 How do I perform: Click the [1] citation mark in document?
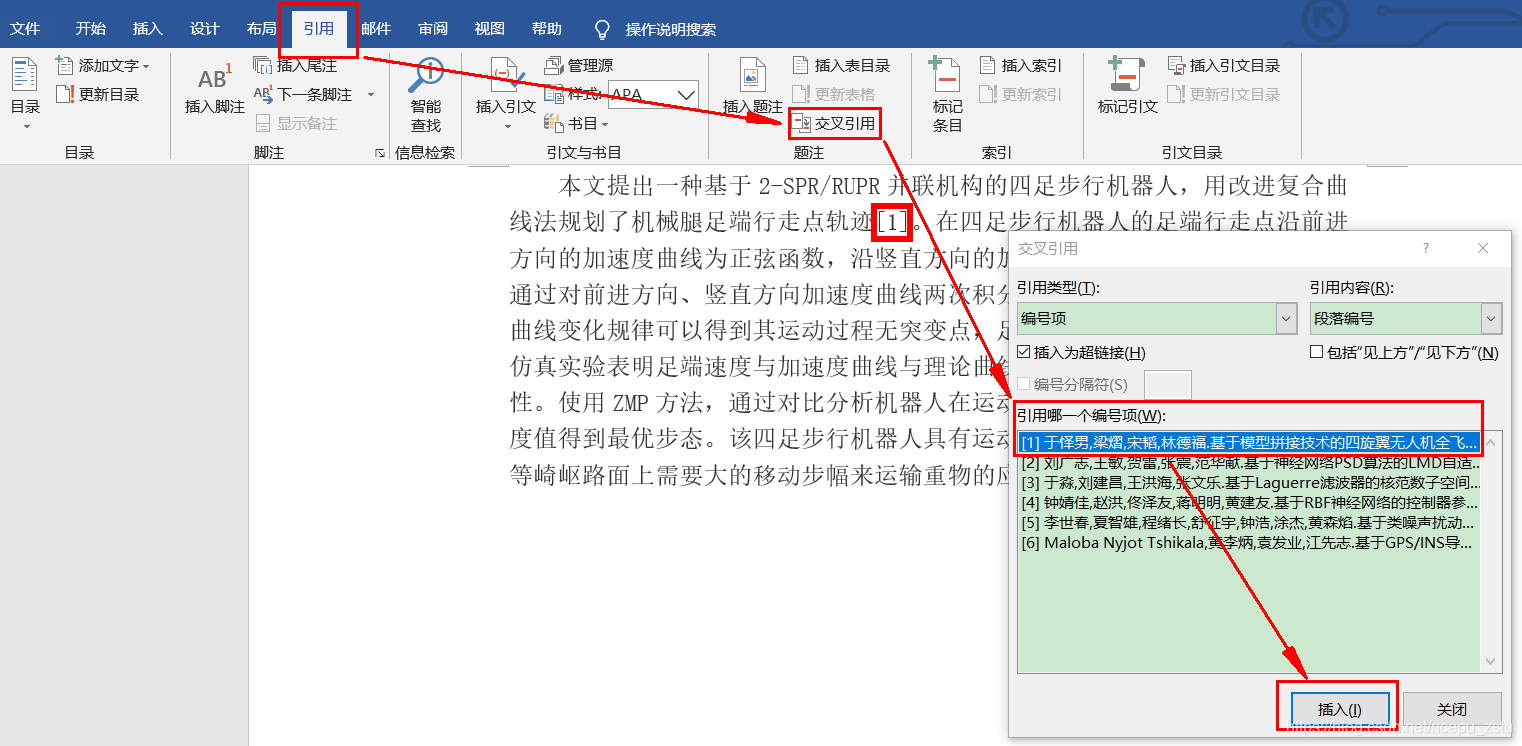(x=891, y=221)
